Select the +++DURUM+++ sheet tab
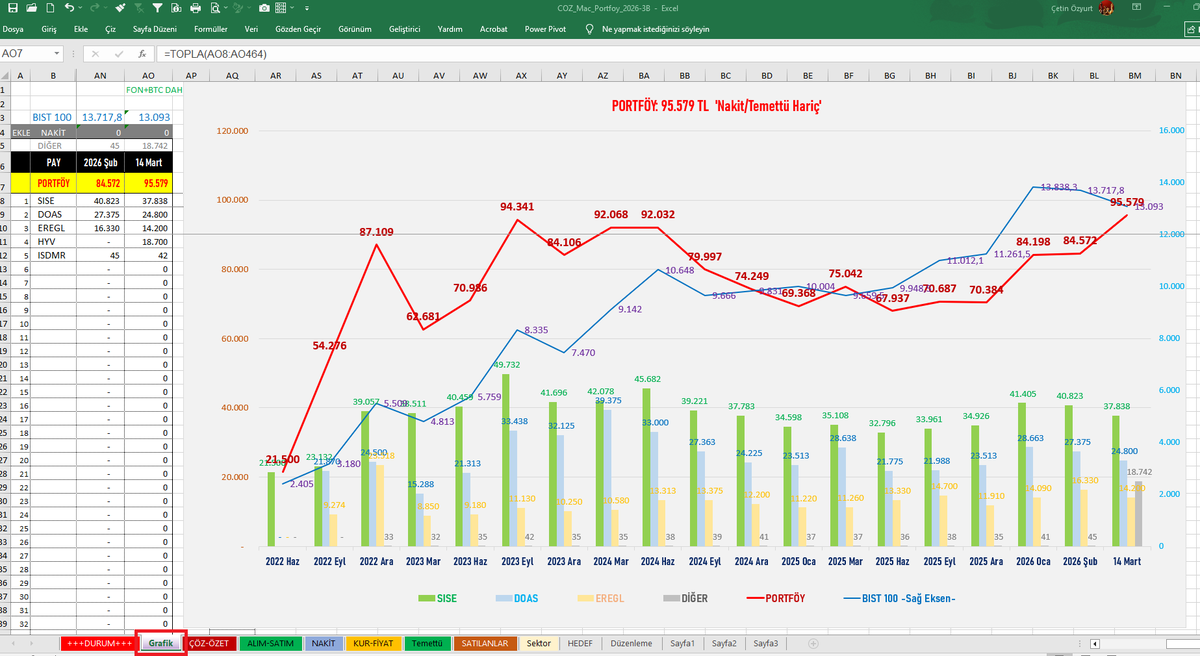The width and height of the screenshot is (1200, 656). coord(97,644)
